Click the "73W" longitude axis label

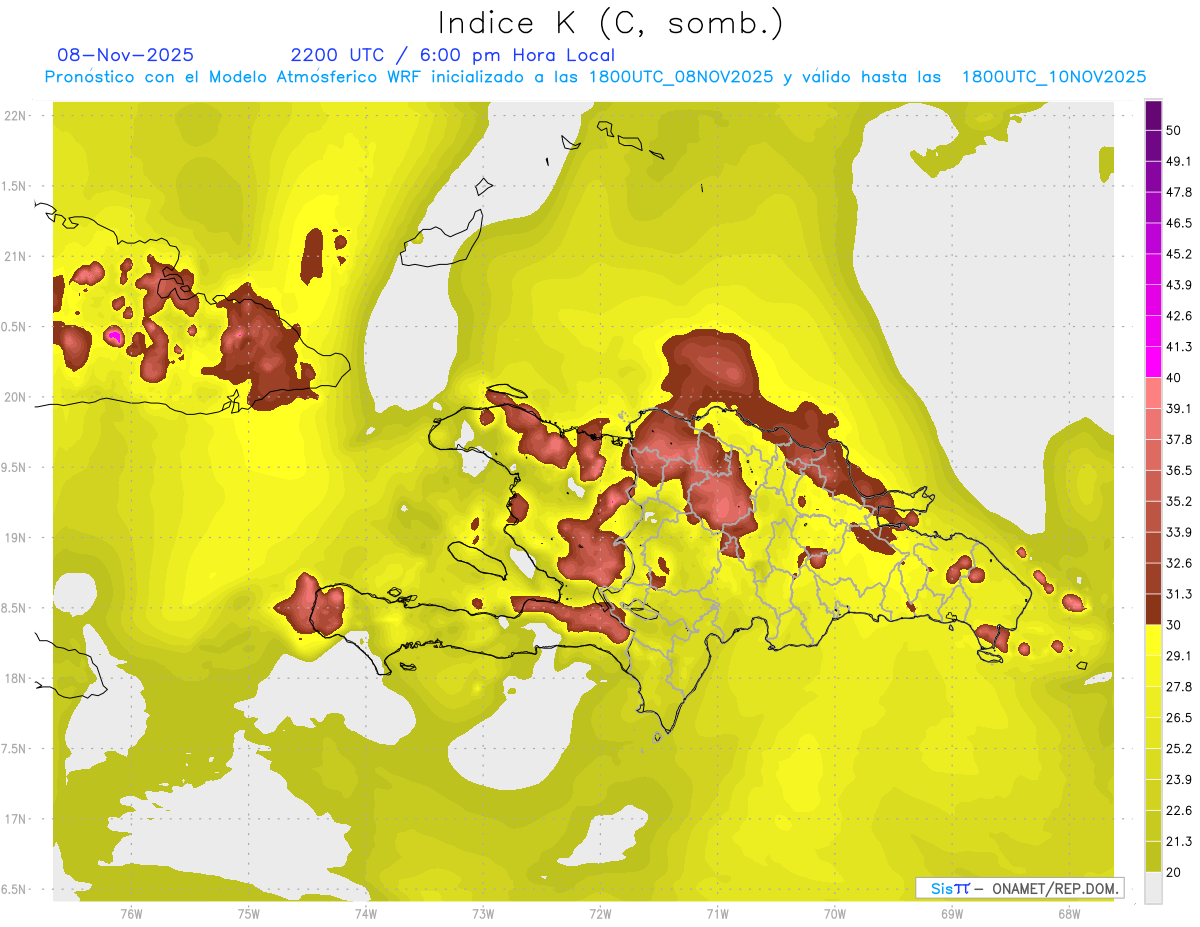click(483, 913)
